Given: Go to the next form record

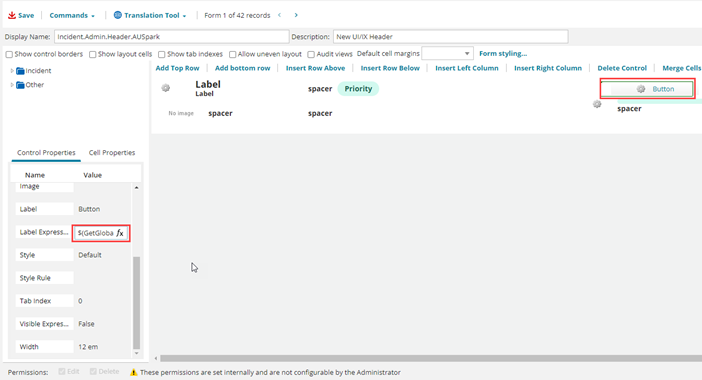Looking at the screenshot, I should [x=296, y=15].
